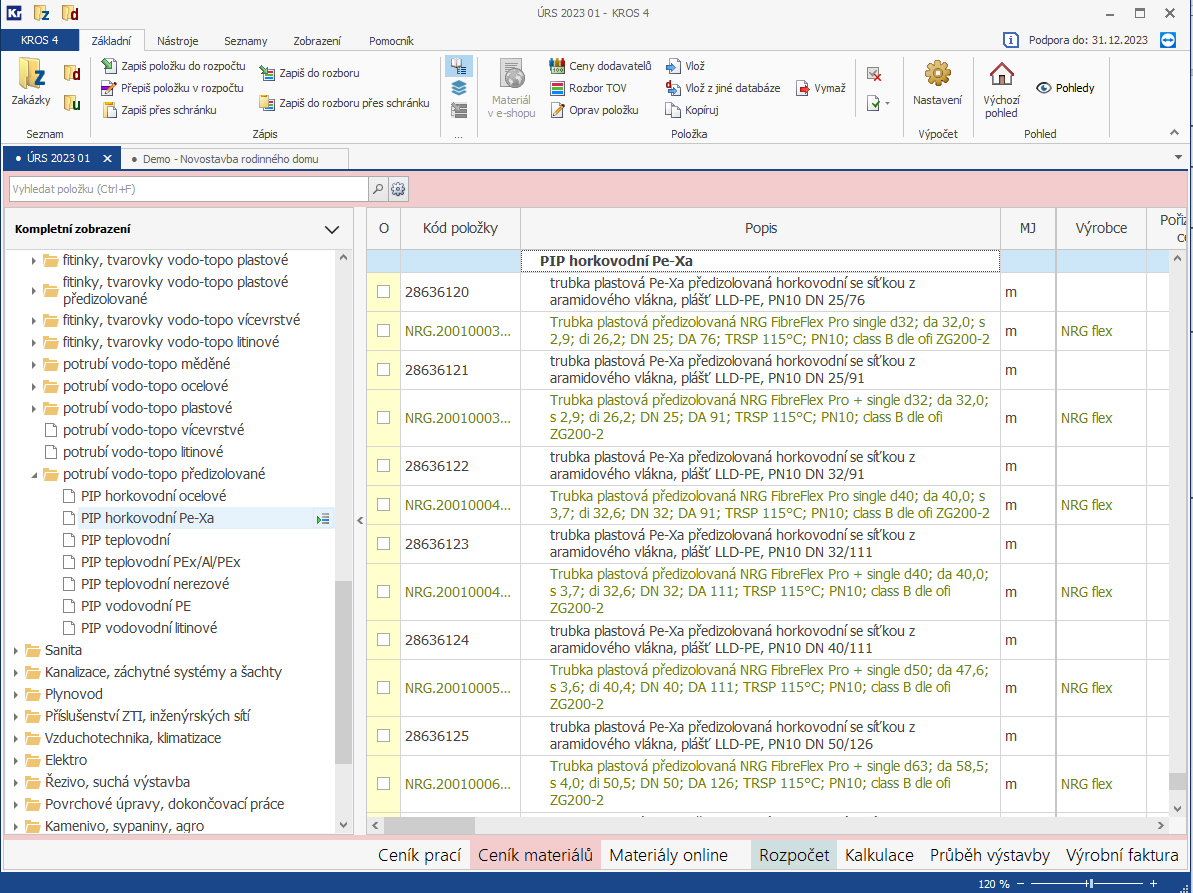Click the uncheck-all icon with red cross
This screenshot has height=893, width=1193.
point(874,74)
